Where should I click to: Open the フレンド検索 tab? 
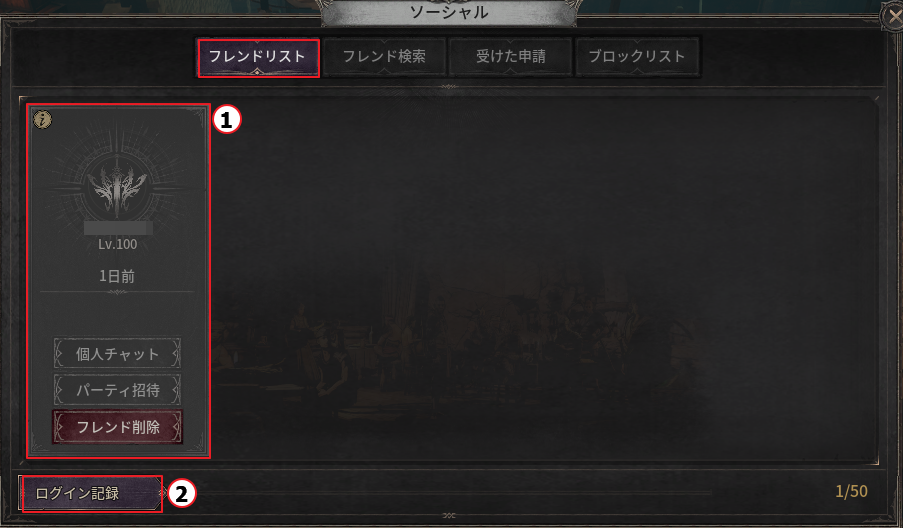pyautogui.click(x=384, y=57)
